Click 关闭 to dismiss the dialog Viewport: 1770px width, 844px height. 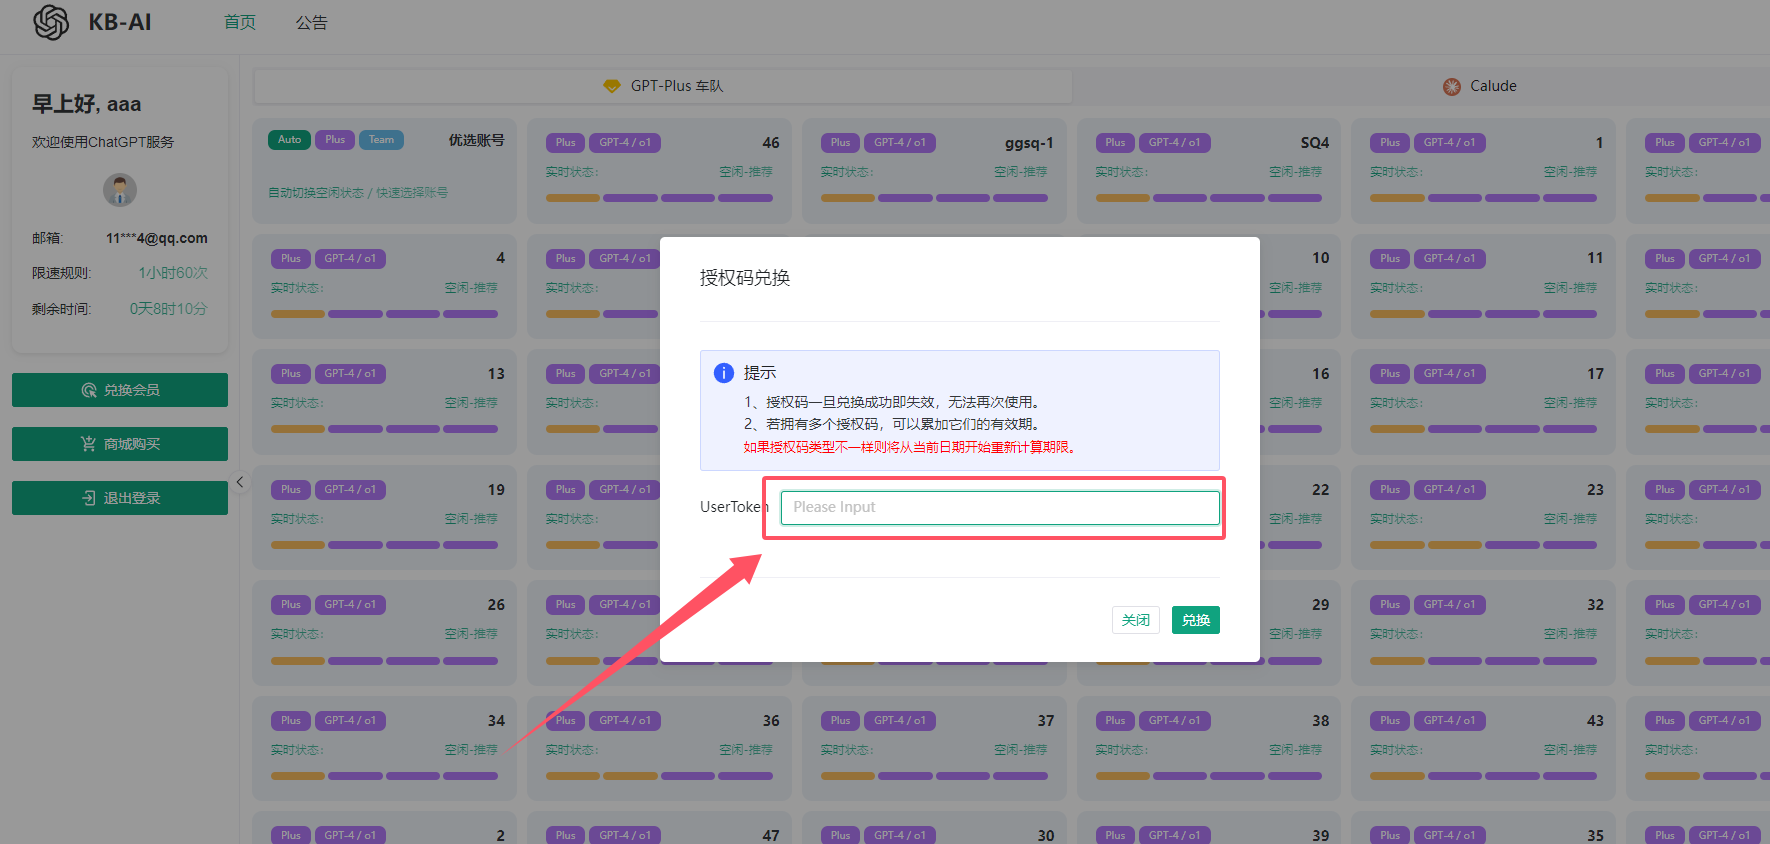(x=1135, y=620)
